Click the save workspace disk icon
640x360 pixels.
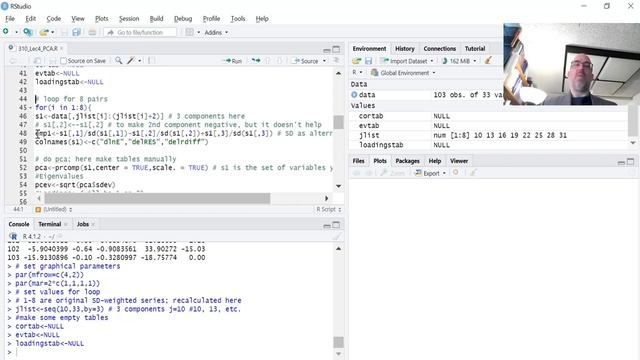pos(369,61)
